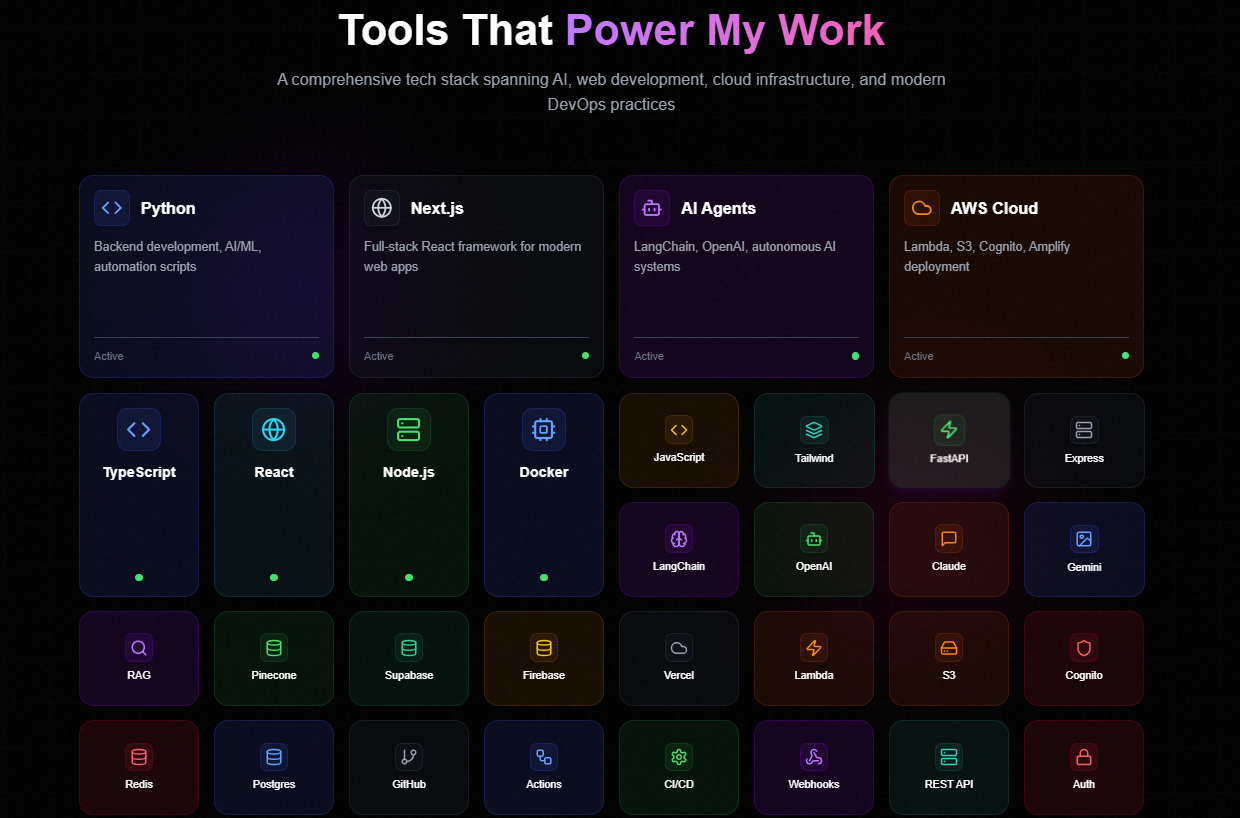Click the AWS Cloud card icon
This screenshot has height=818, width=1240.
point(921,207)
